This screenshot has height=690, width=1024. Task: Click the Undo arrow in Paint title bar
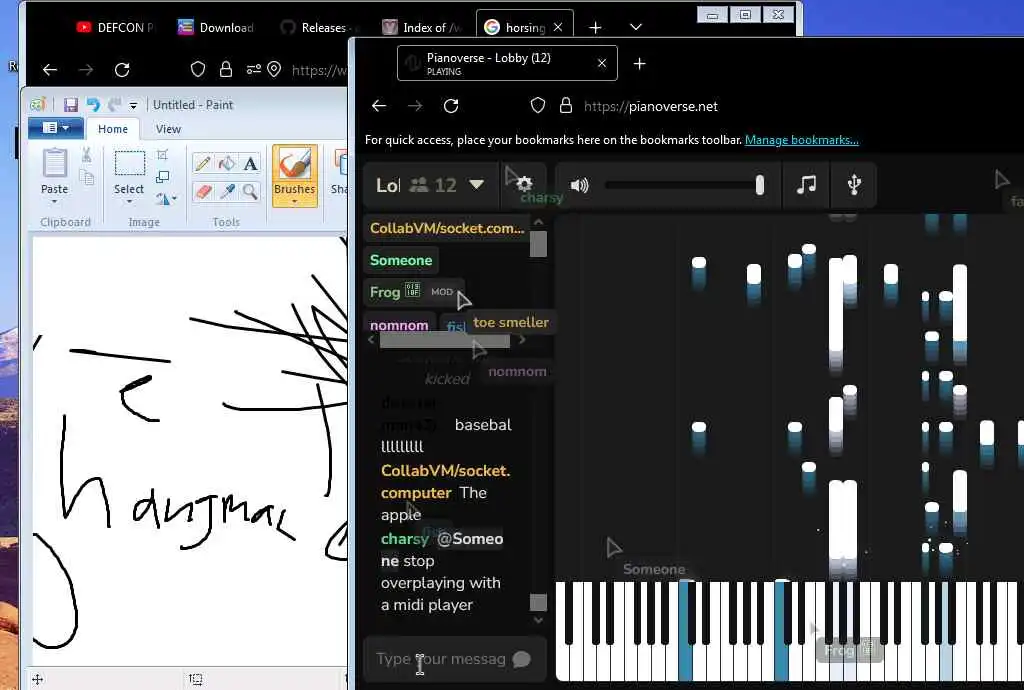(93, 104)
